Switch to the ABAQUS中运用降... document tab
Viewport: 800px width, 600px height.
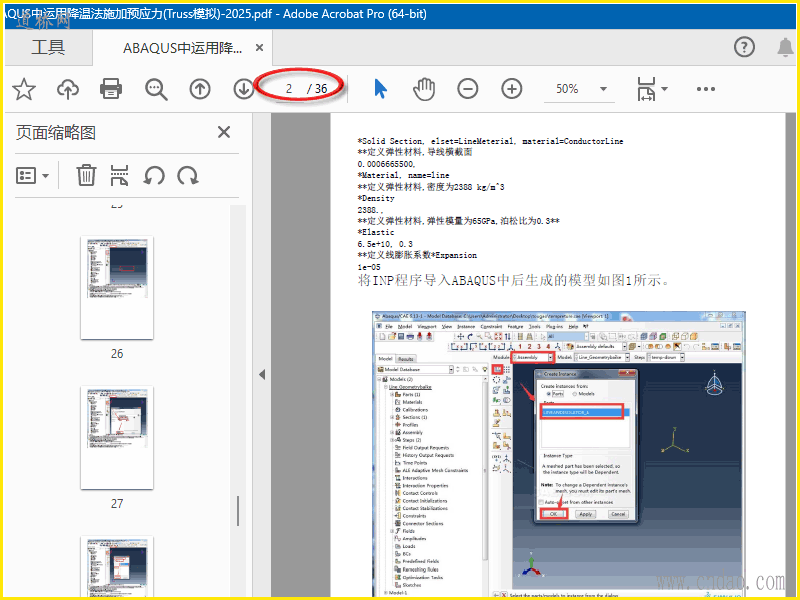click(182, 48)
